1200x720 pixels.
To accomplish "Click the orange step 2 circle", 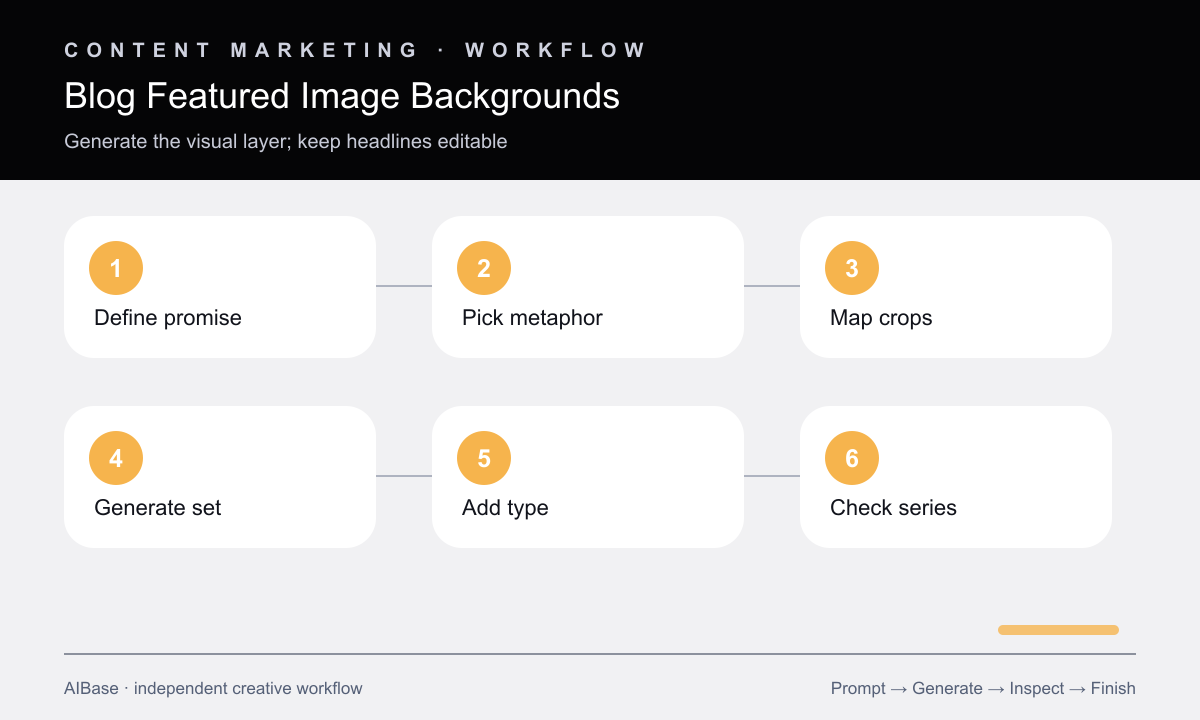I will pos(484,268).
